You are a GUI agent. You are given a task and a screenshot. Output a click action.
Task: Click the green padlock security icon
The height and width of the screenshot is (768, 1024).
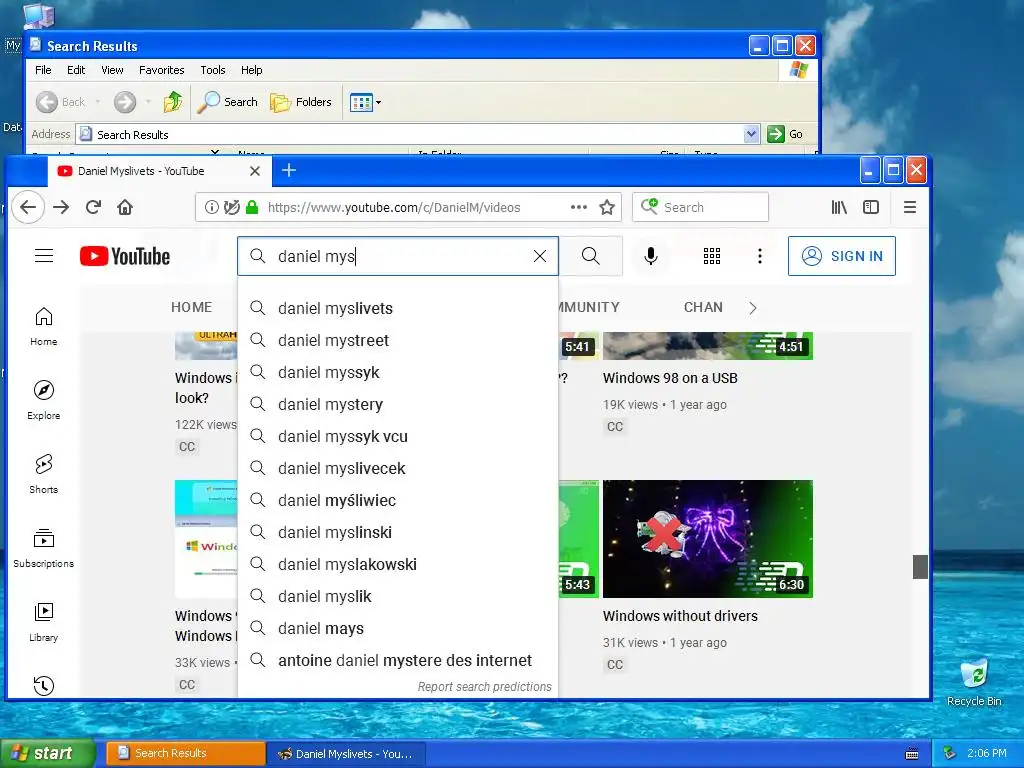coord(251,207)
